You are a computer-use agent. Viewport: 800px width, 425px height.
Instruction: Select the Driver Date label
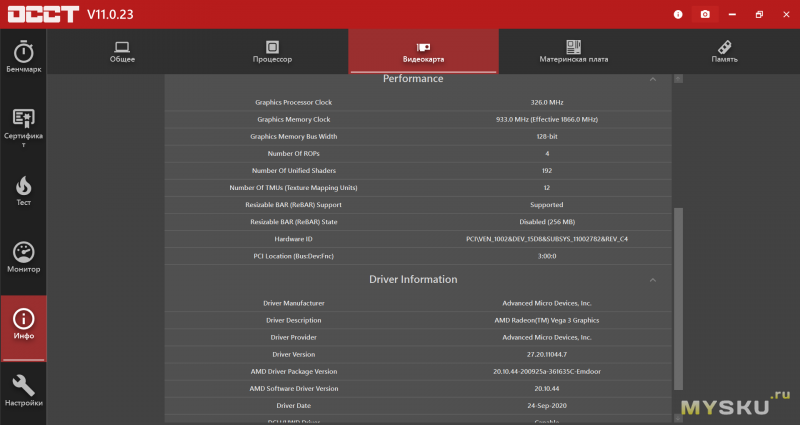point(293,406)
